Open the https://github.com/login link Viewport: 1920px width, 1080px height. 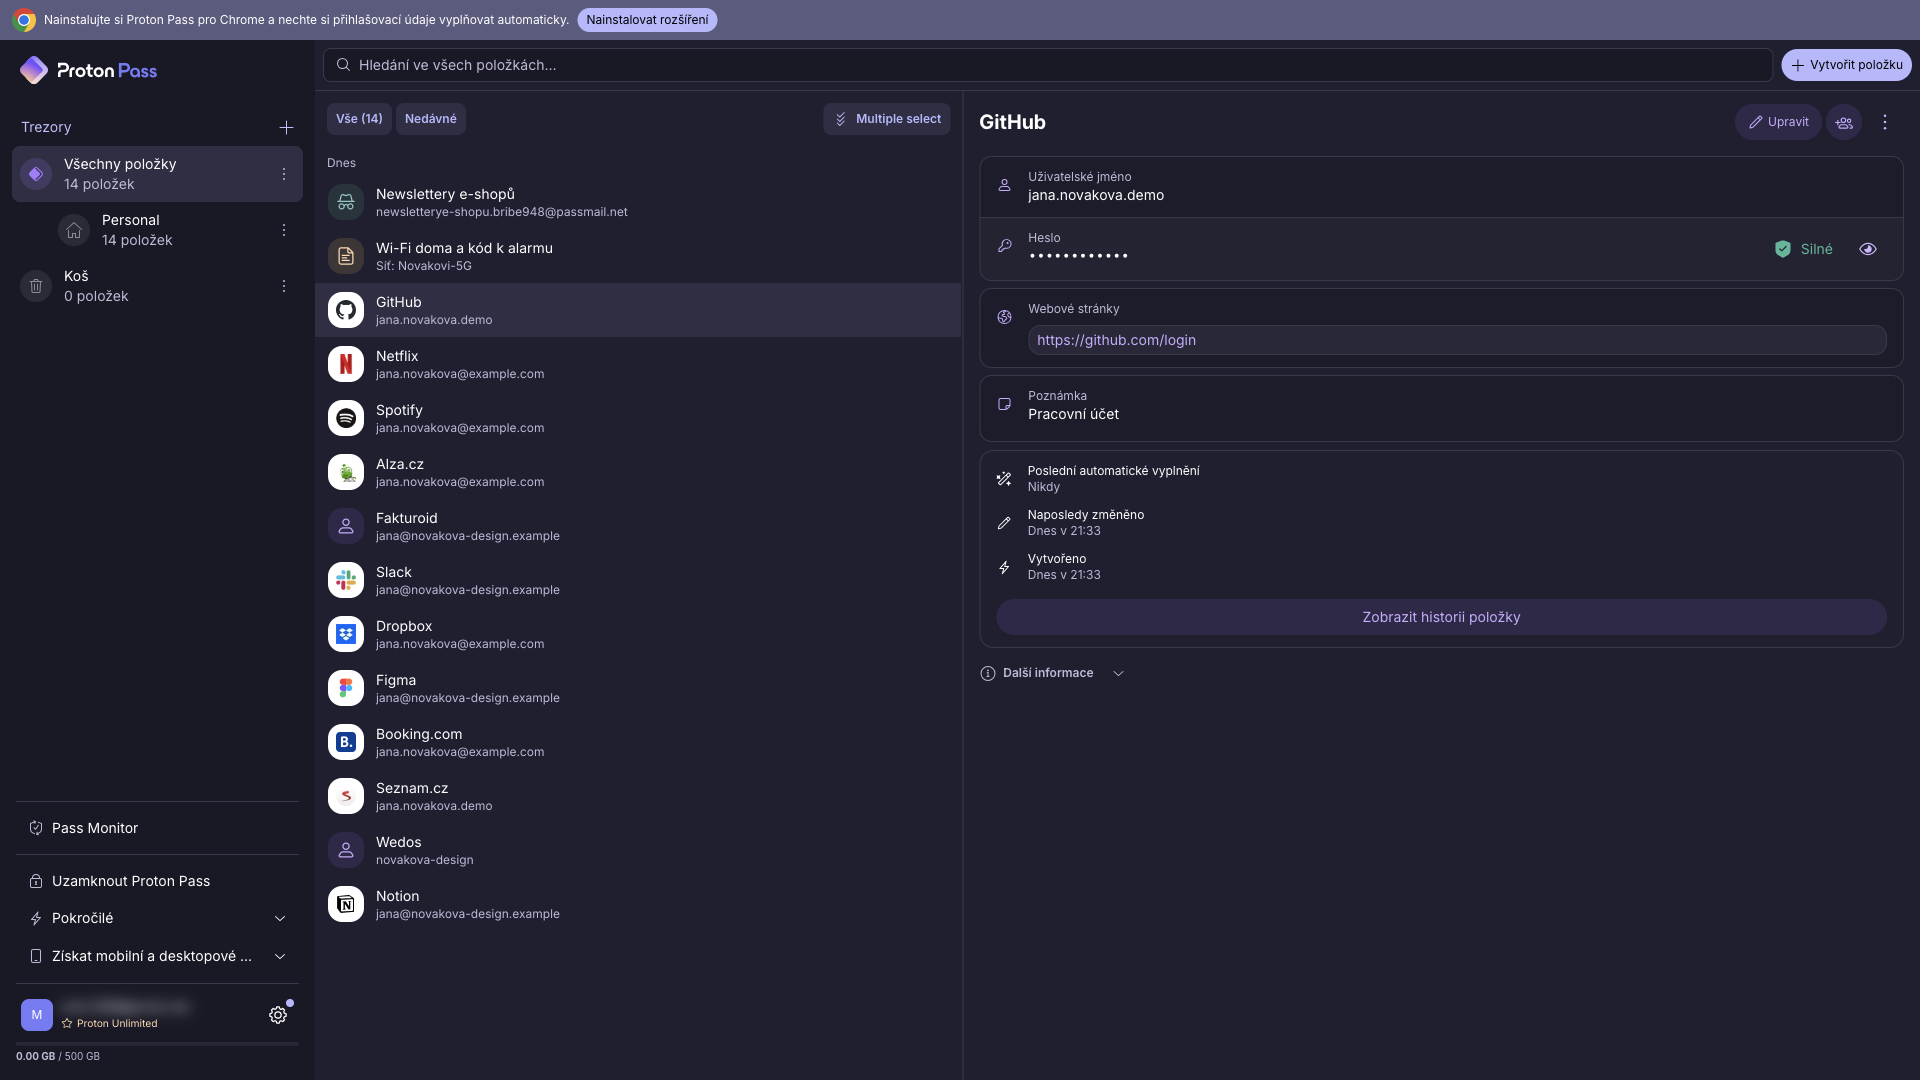(1116, 340)
